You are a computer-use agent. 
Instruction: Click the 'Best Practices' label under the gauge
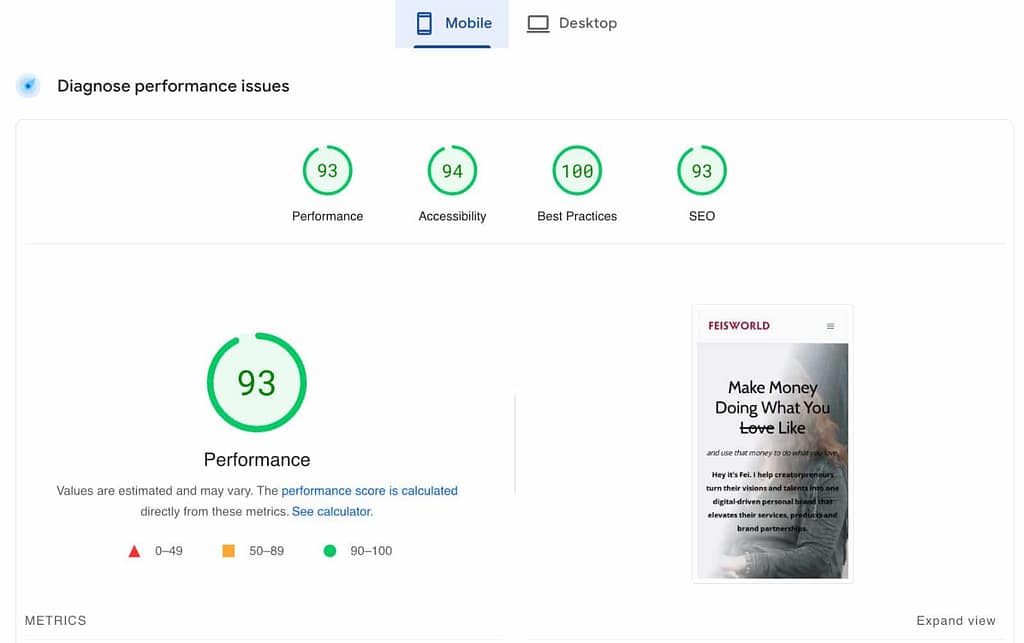pos(577,216)
